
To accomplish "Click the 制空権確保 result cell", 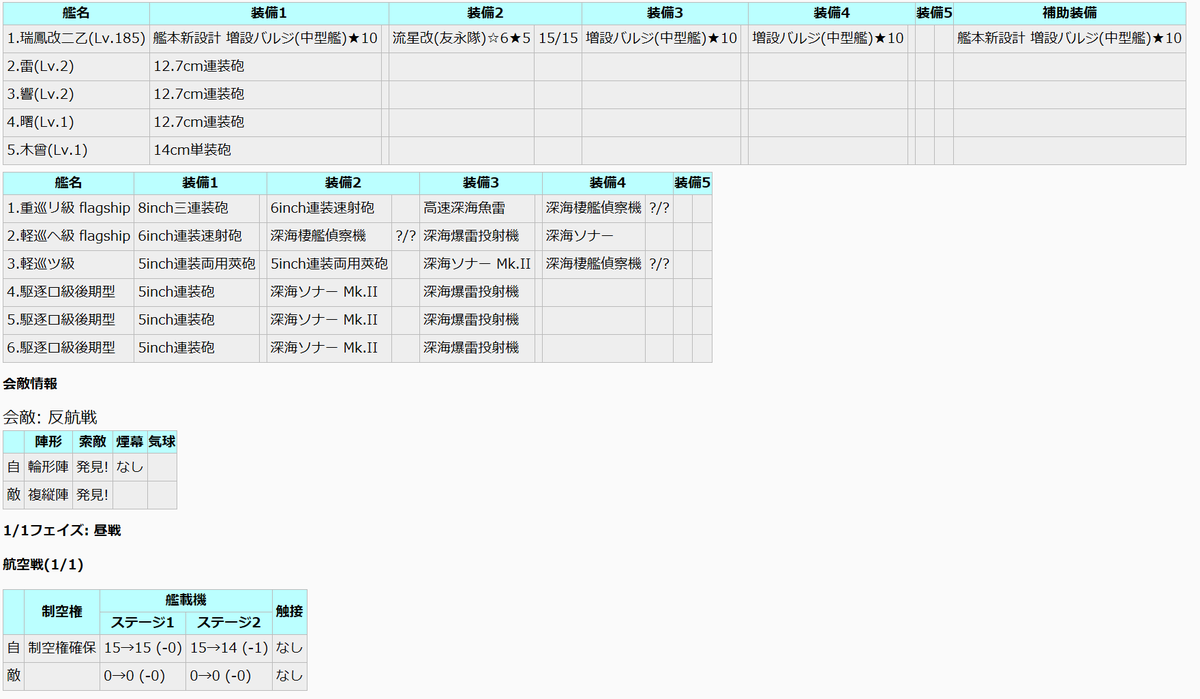I will pyautogui.click(x=62, y=648).
